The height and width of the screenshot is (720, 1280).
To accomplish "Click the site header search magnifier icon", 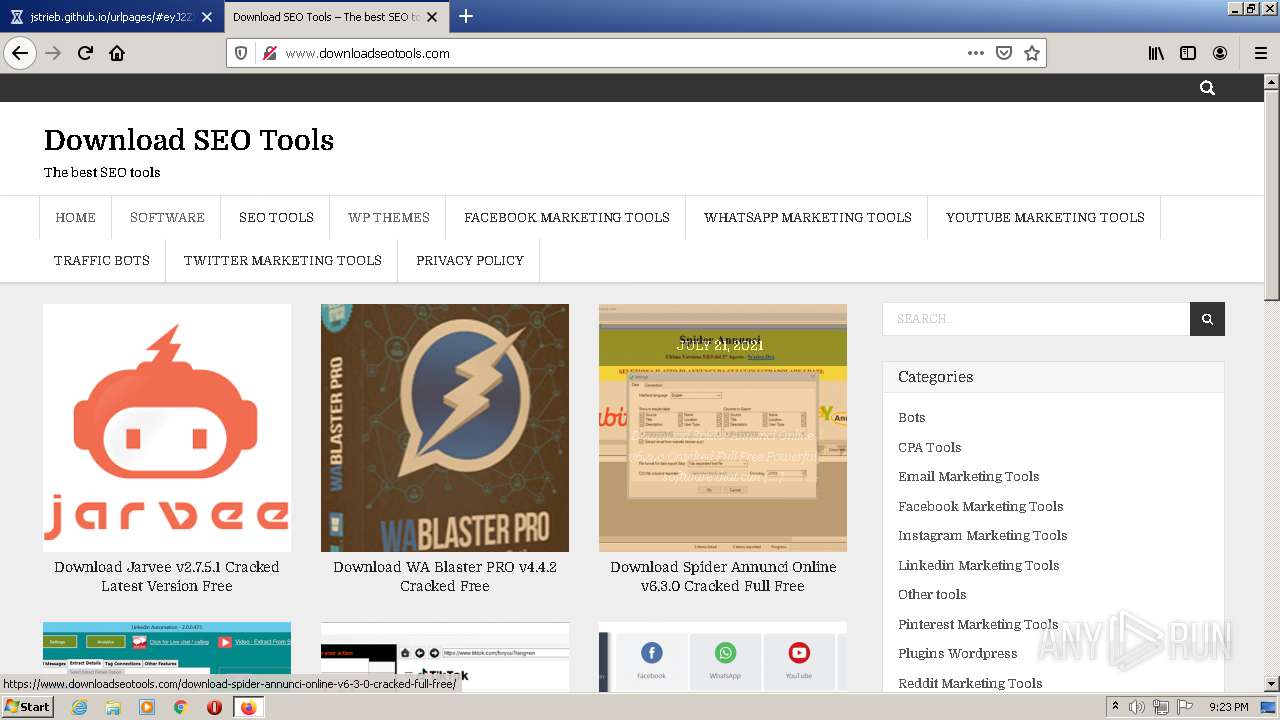I will click(x=1207, y=88).
